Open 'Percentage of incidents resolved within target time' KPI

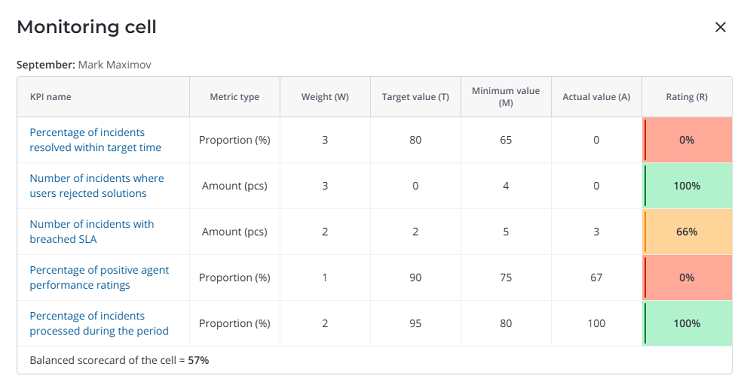click(95, 140)
